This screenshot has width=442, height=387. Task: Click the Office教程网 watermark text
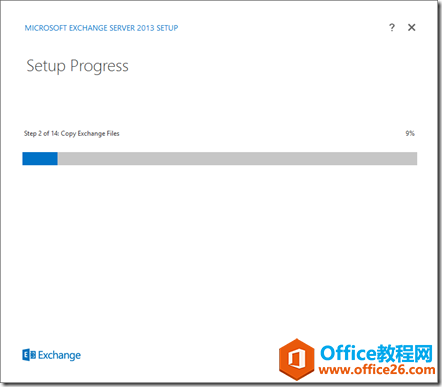coord(376,353)
